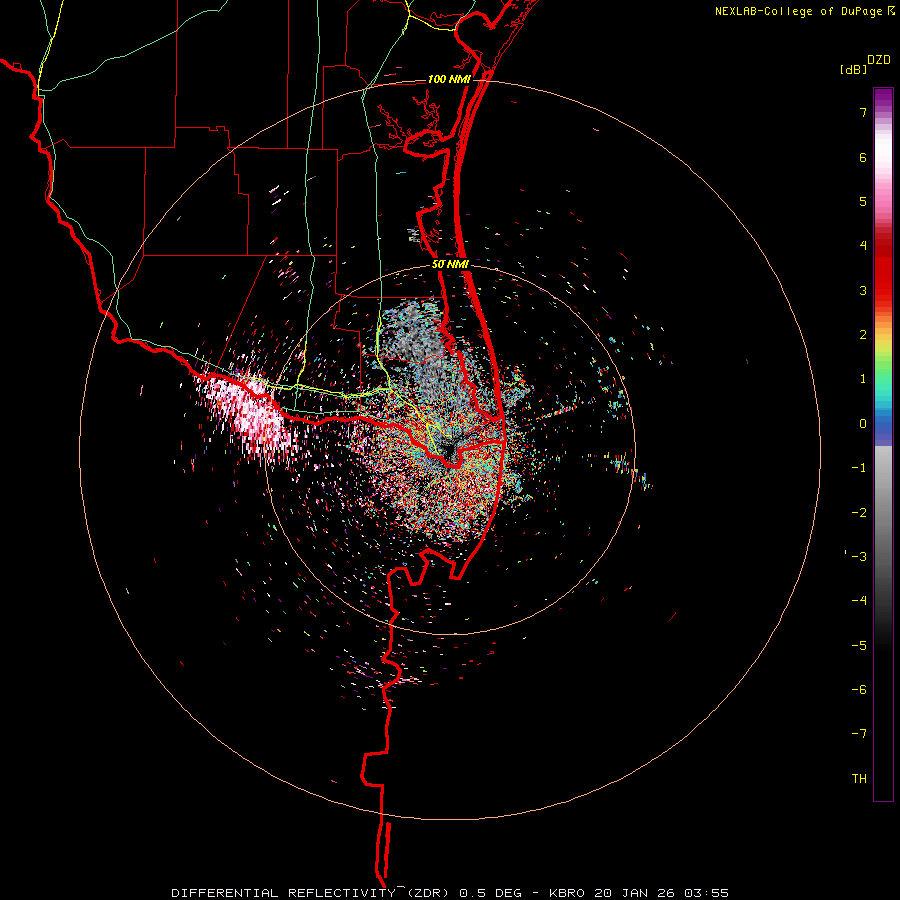This screenshot has width=900, height=900.
Task: Click the 0 dB value on the color scale
Action: click(863, 424)
